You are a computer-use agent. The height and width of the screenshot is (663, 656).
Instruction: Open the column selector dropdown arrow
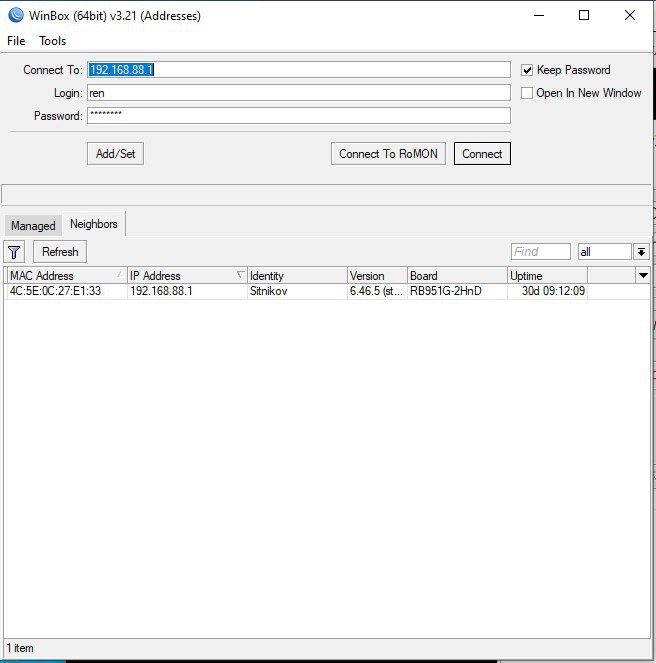[x=643, y=276]
